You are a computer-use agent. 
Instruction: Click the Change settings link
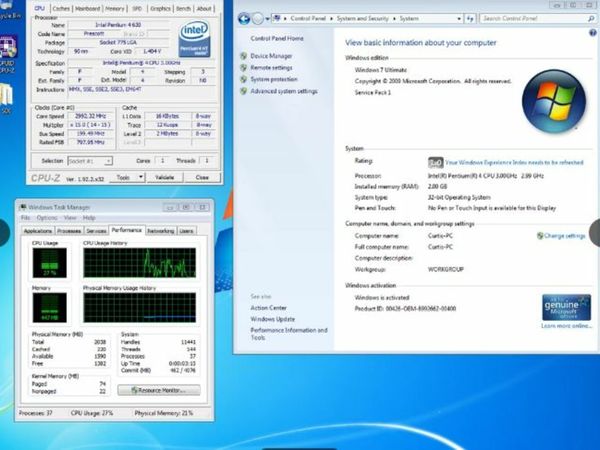pos(564,236)
